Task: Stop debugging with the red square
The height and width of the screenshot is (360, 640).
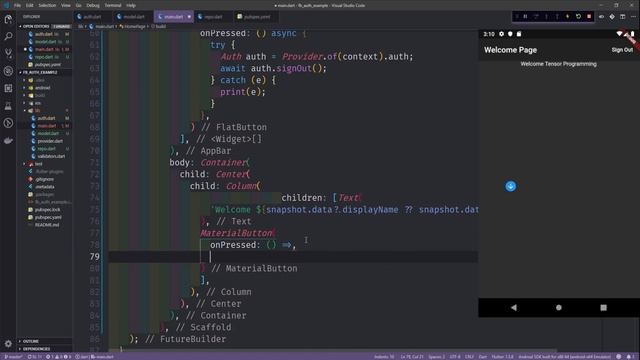Action: 589,17
